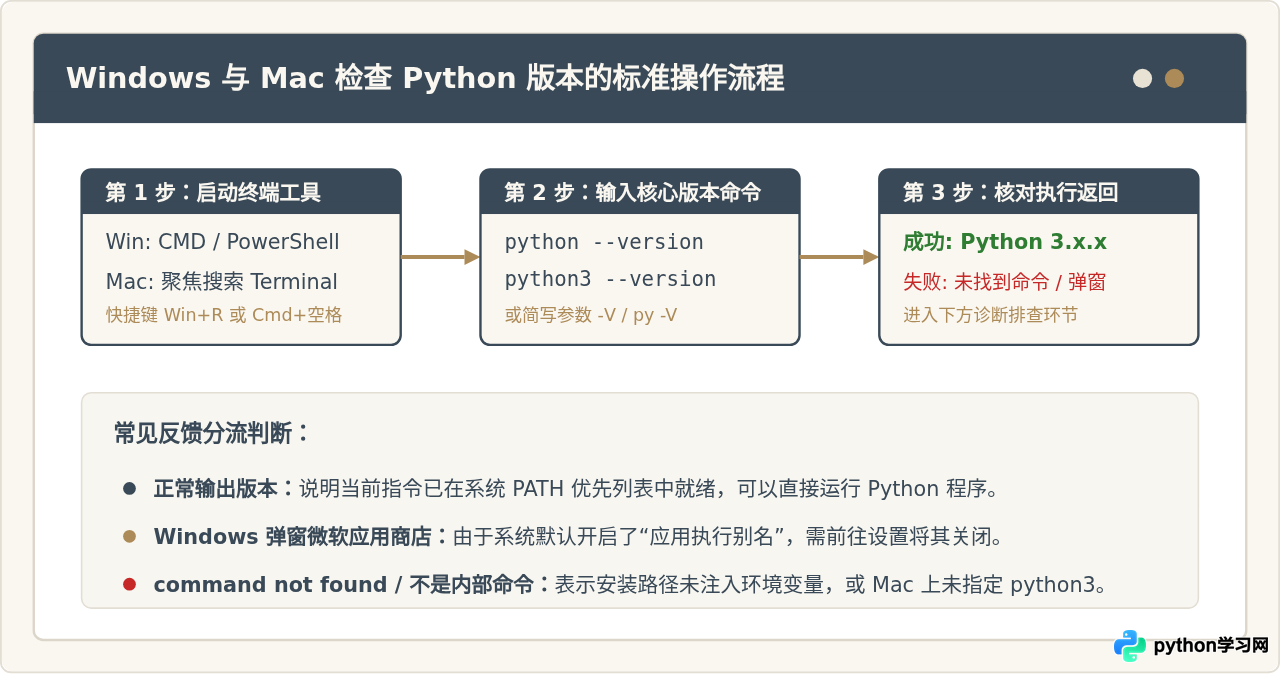Click the command "python --version"
The height and width of the screenshot is (674, 1280).
(x=604, y=242)
